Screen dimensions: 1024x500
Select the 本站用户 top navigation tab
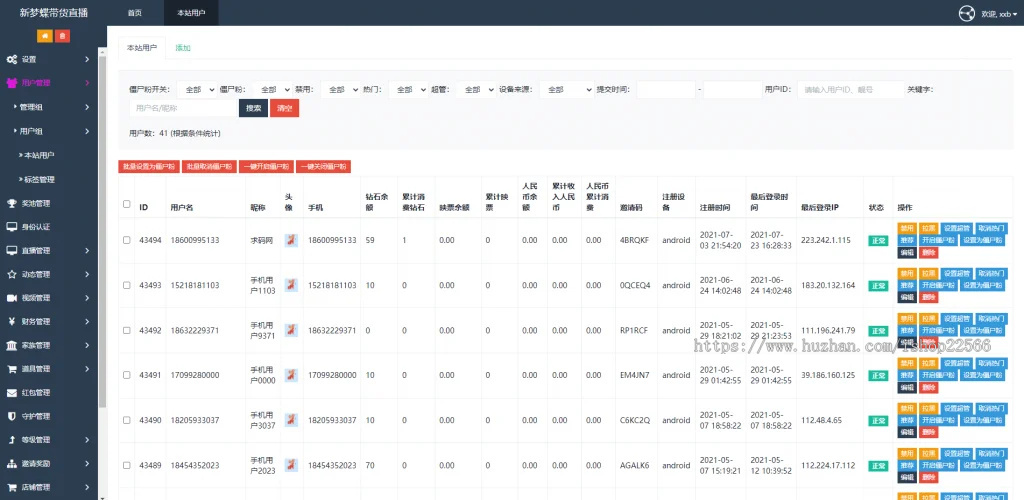point(191,13)
